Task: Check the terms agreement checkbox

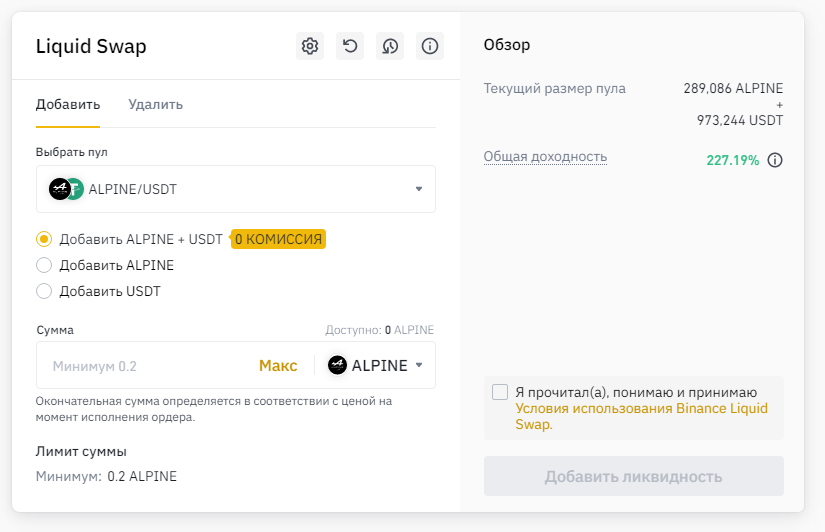Action: pos(500,392)
